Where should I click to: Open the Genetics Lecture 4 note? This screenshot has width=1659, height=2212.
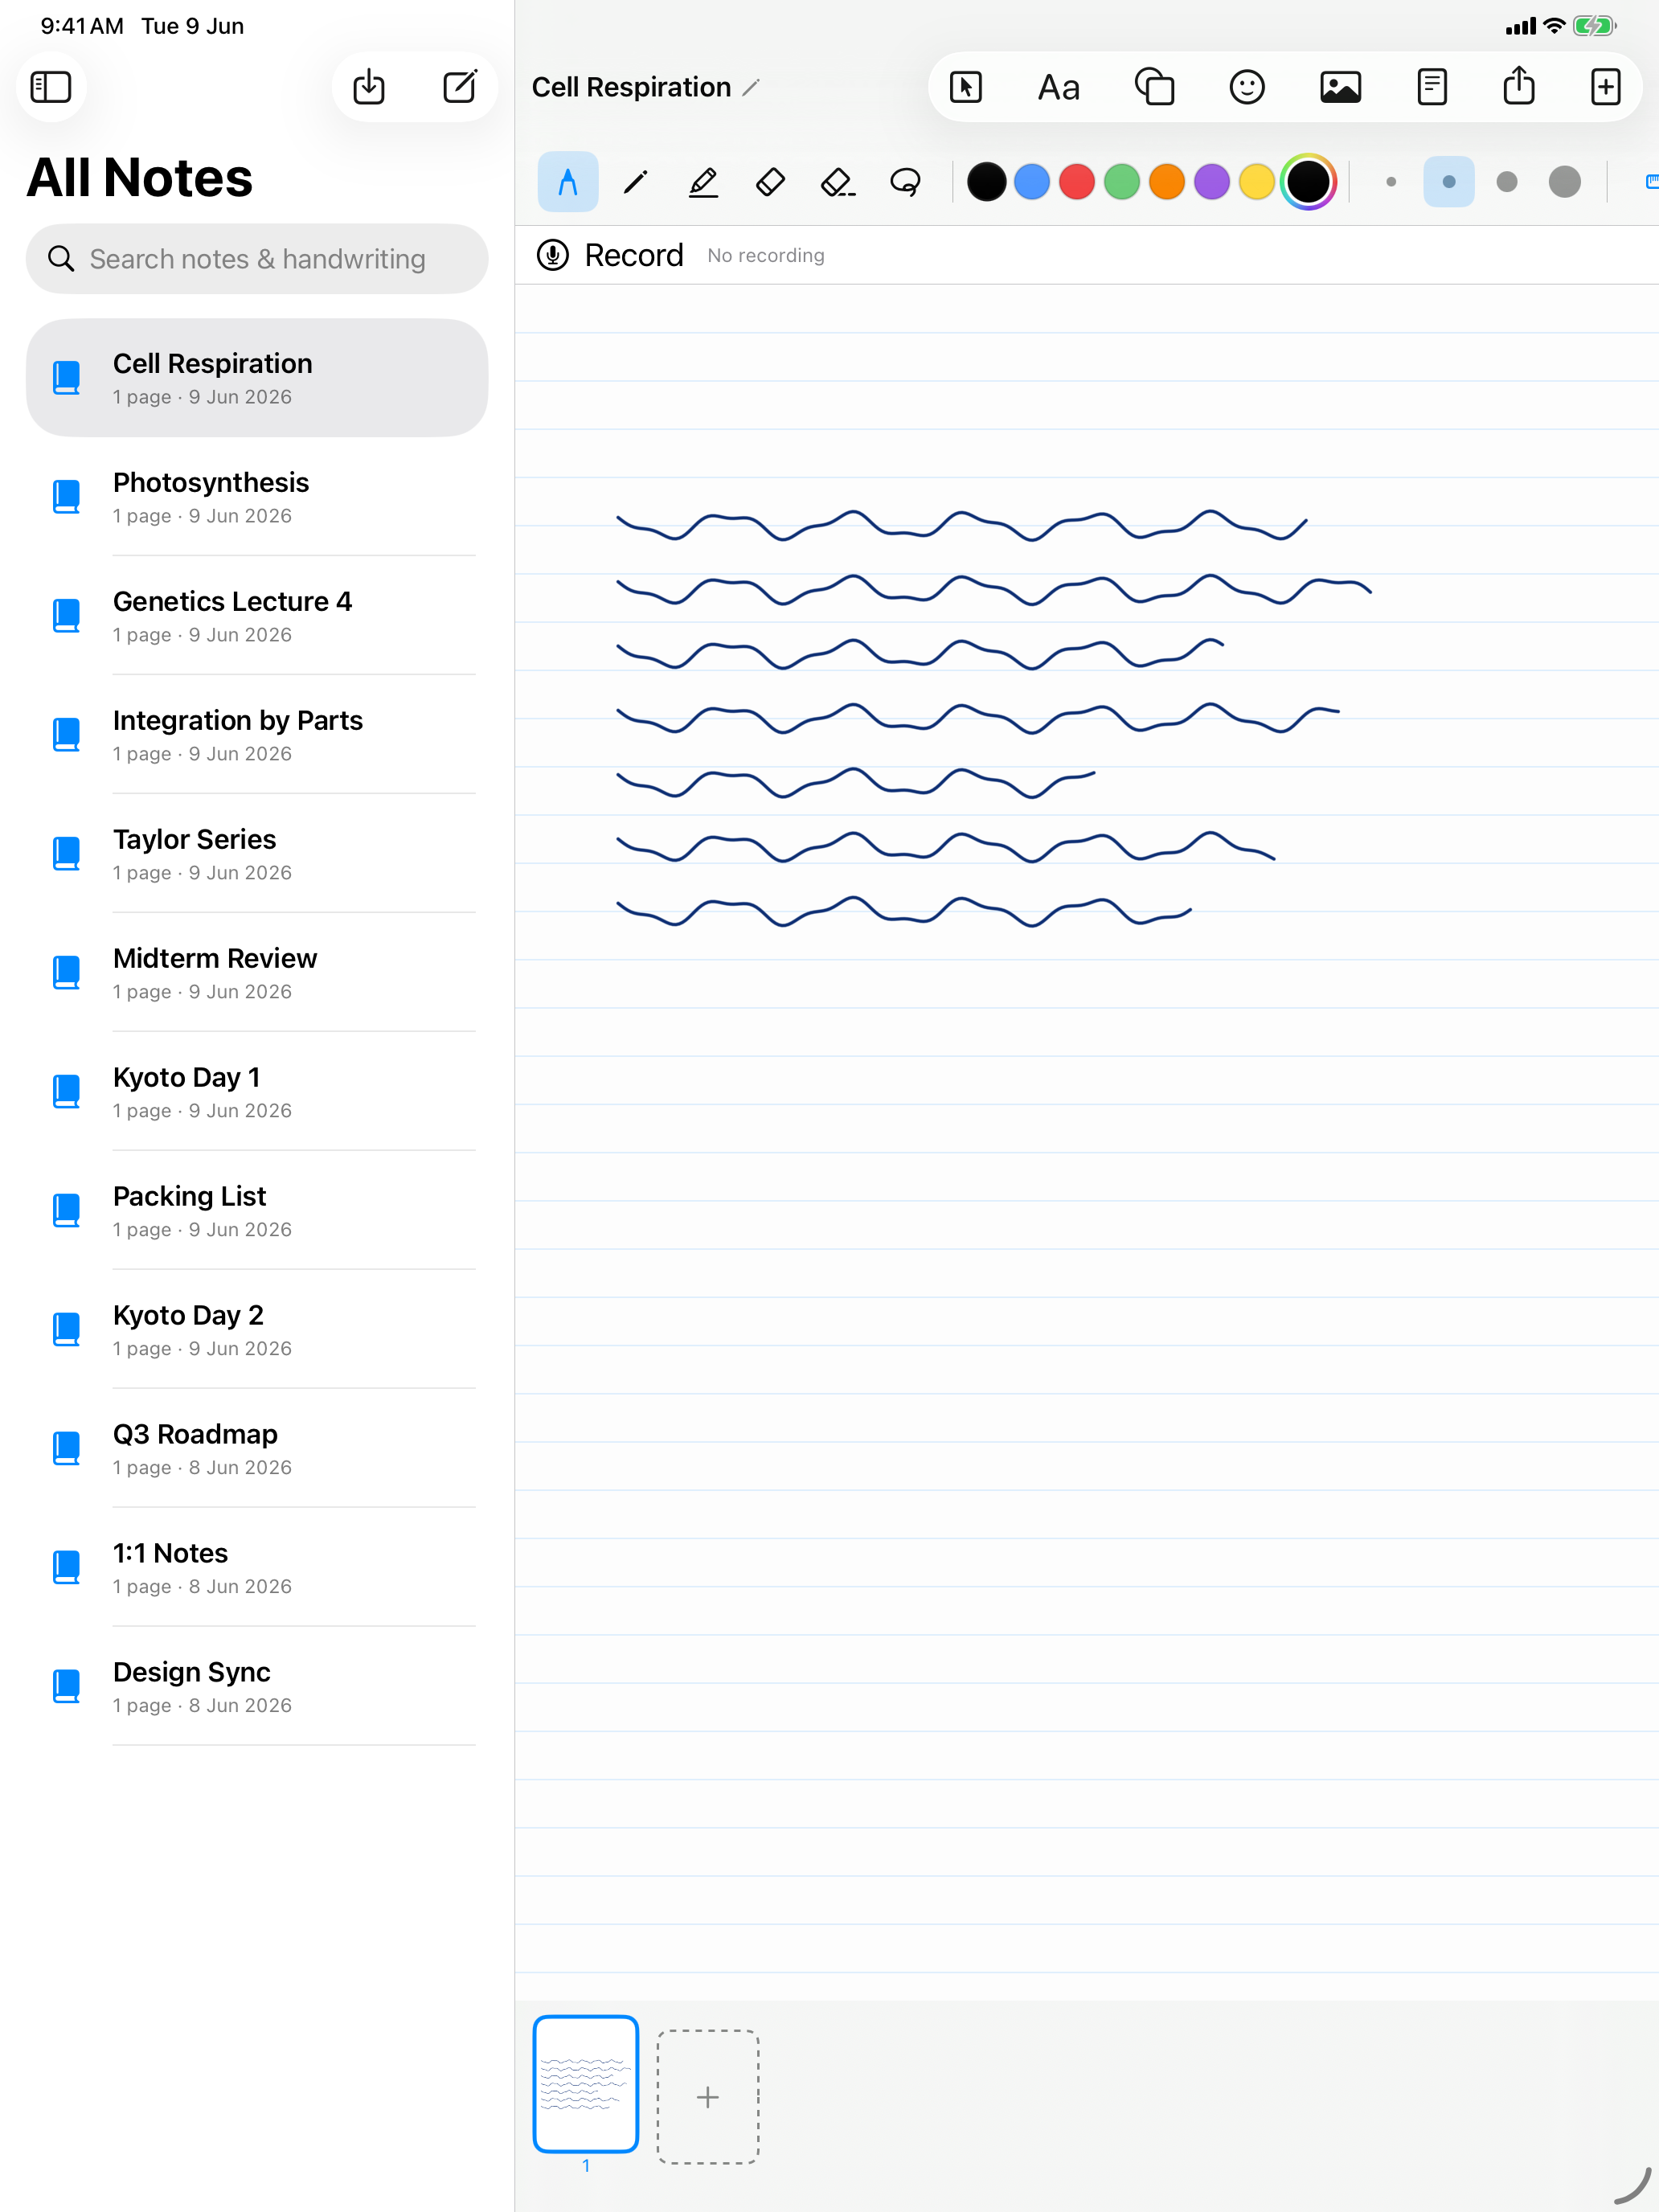(x=257, y=616)
